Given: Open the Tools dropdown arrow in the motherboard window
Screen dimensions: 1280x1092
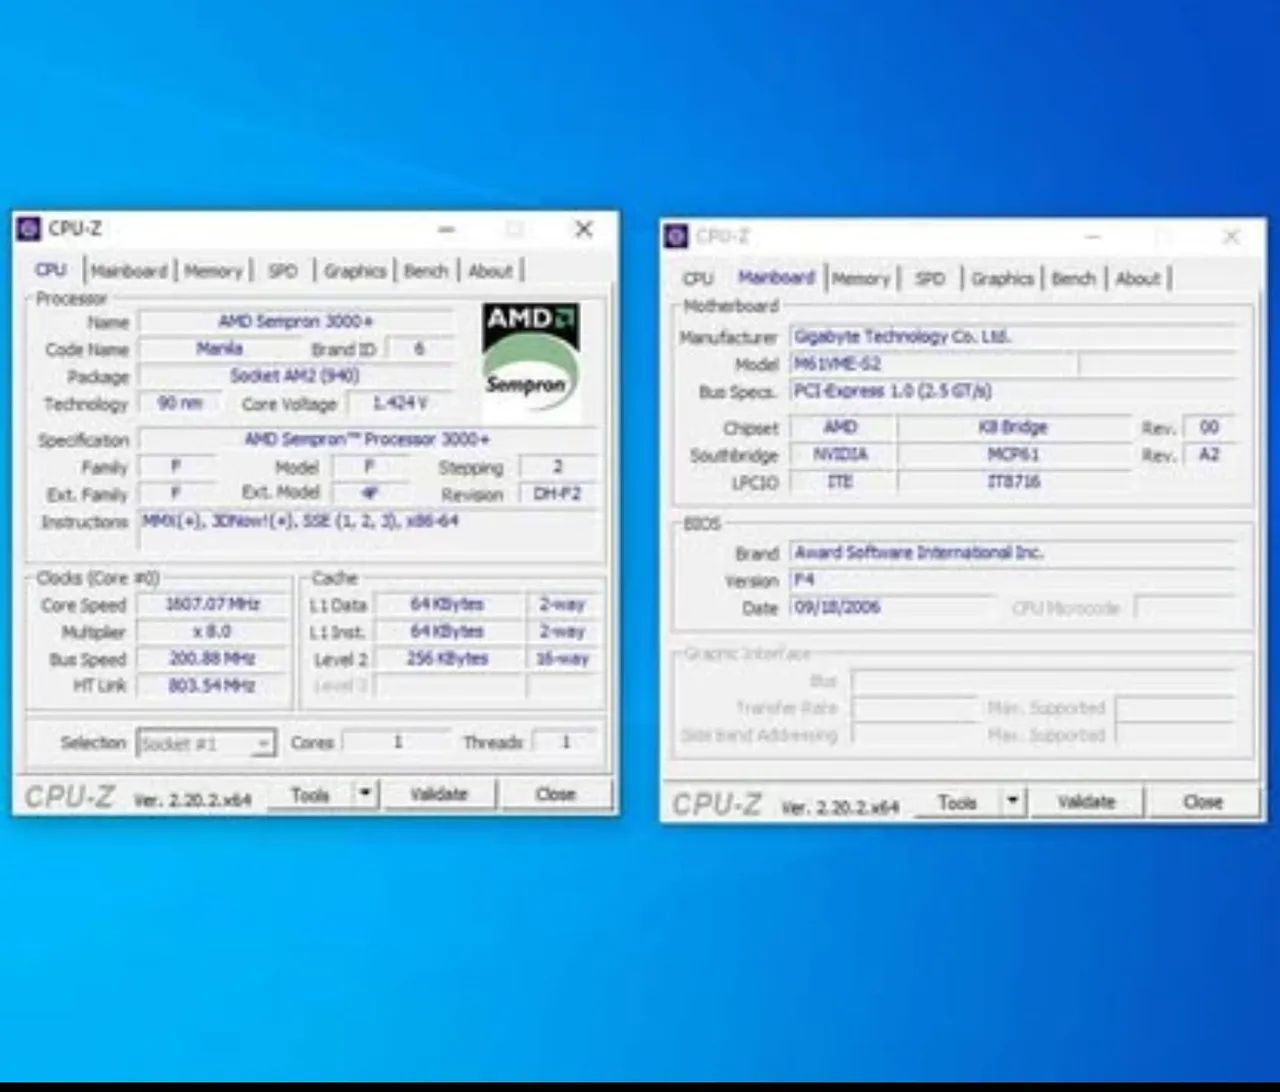Looking at the screenshot, I should (1013, 802).
